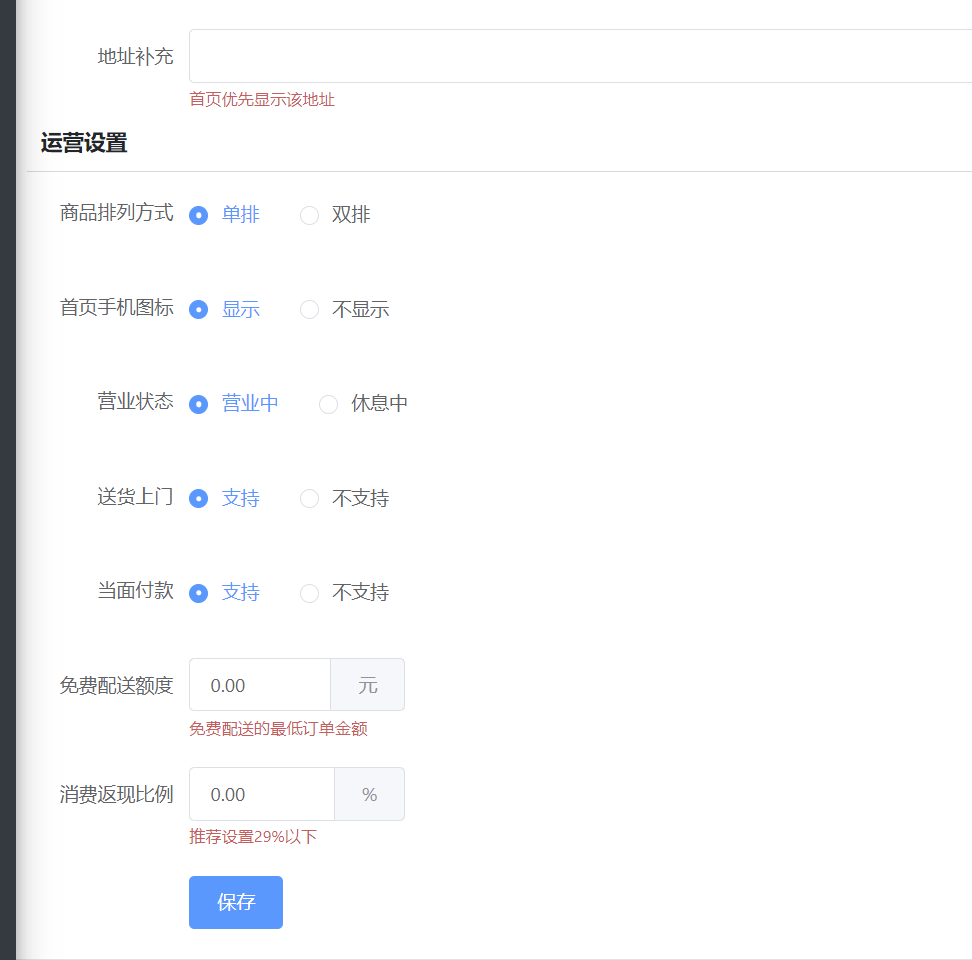Click the 推荐设置29%以下 hint text
Screen dimensions: 972x960
coord(253,837)
